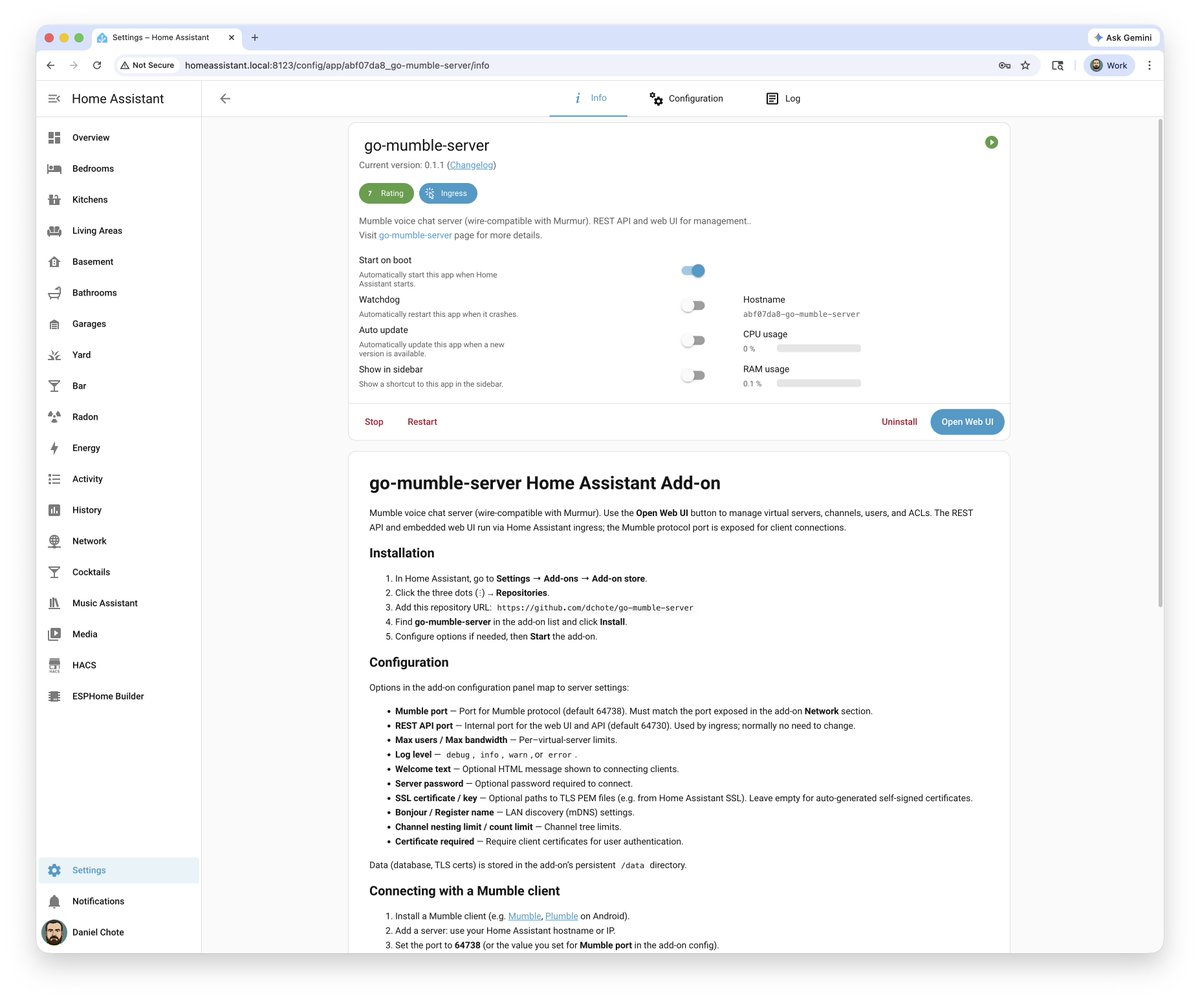Image resolution: width=1200 pixels, height=1001 pixels.
Task: Open Bedrooms bed icon in sidebar
Action: point(54,168)
